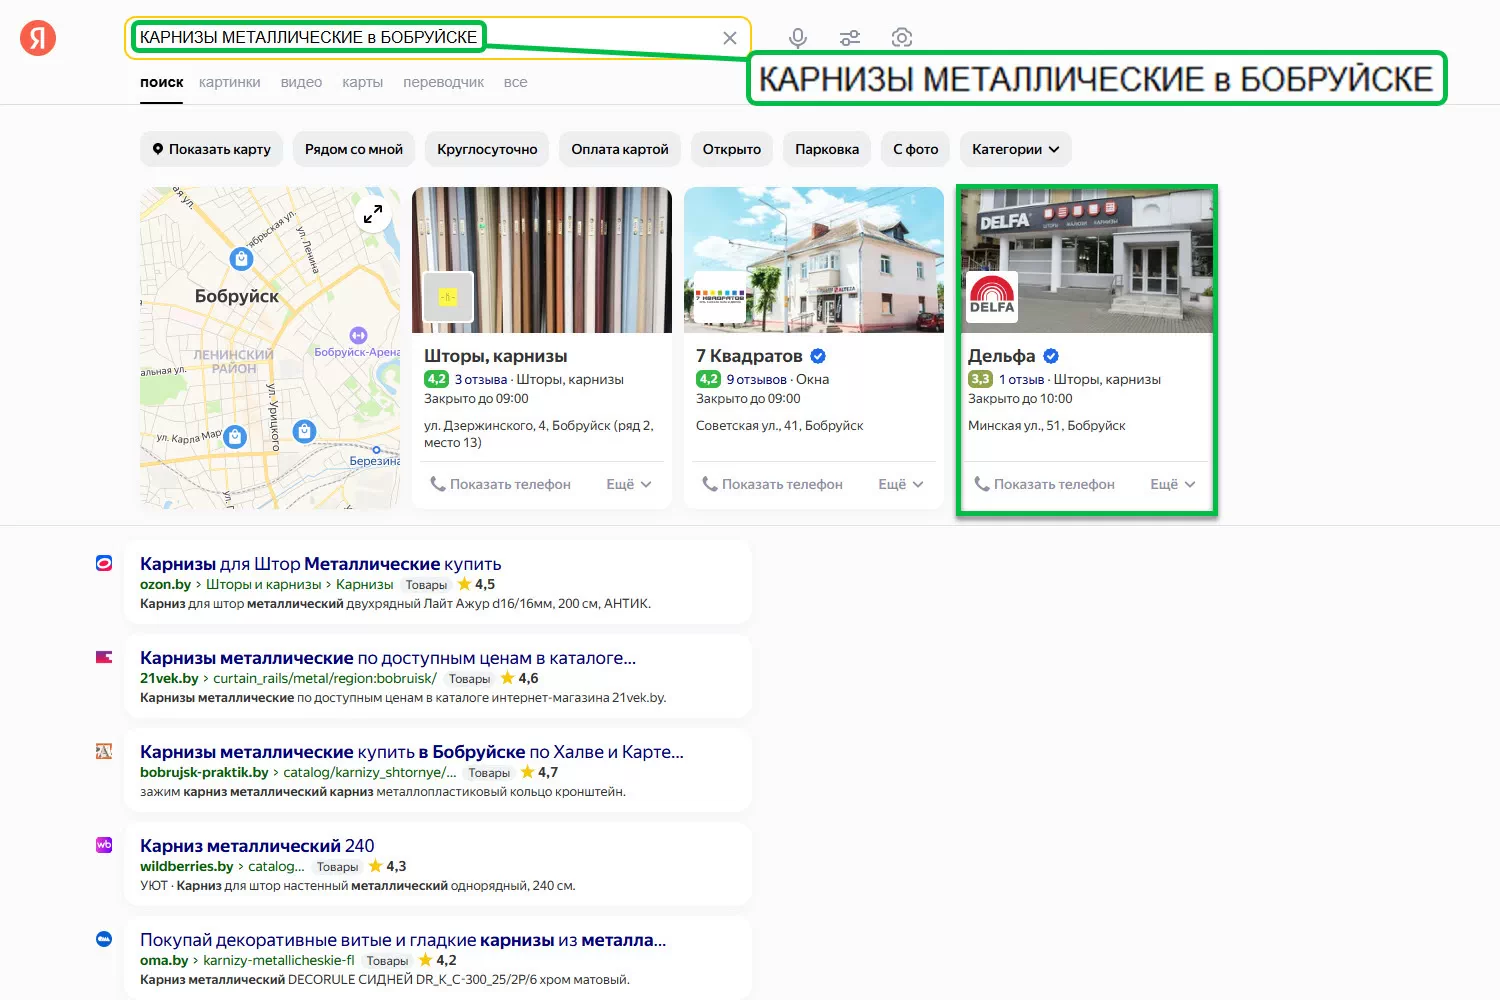Switch to the картинки tab
The image size is (1500, 1000).
pos(229,82)
